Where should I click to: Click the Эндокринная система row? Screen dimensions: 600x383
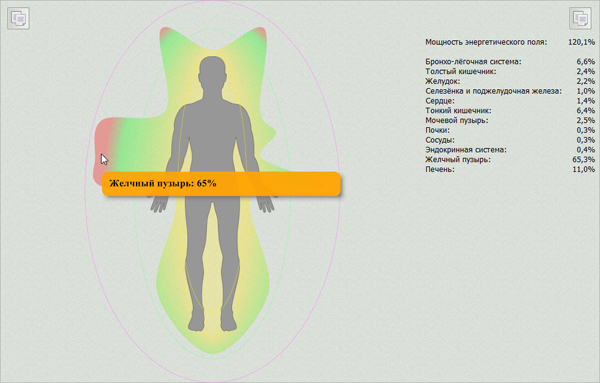[510, 150]
